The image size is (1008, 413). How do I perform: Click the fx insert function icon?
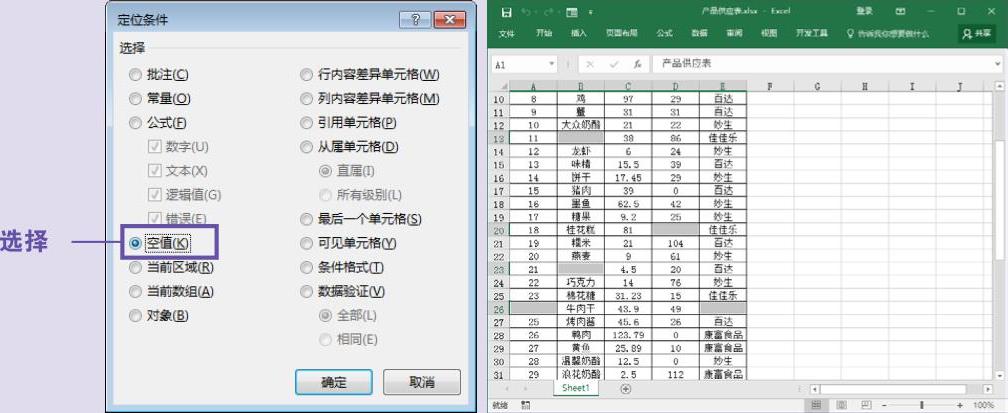point(637,64)
